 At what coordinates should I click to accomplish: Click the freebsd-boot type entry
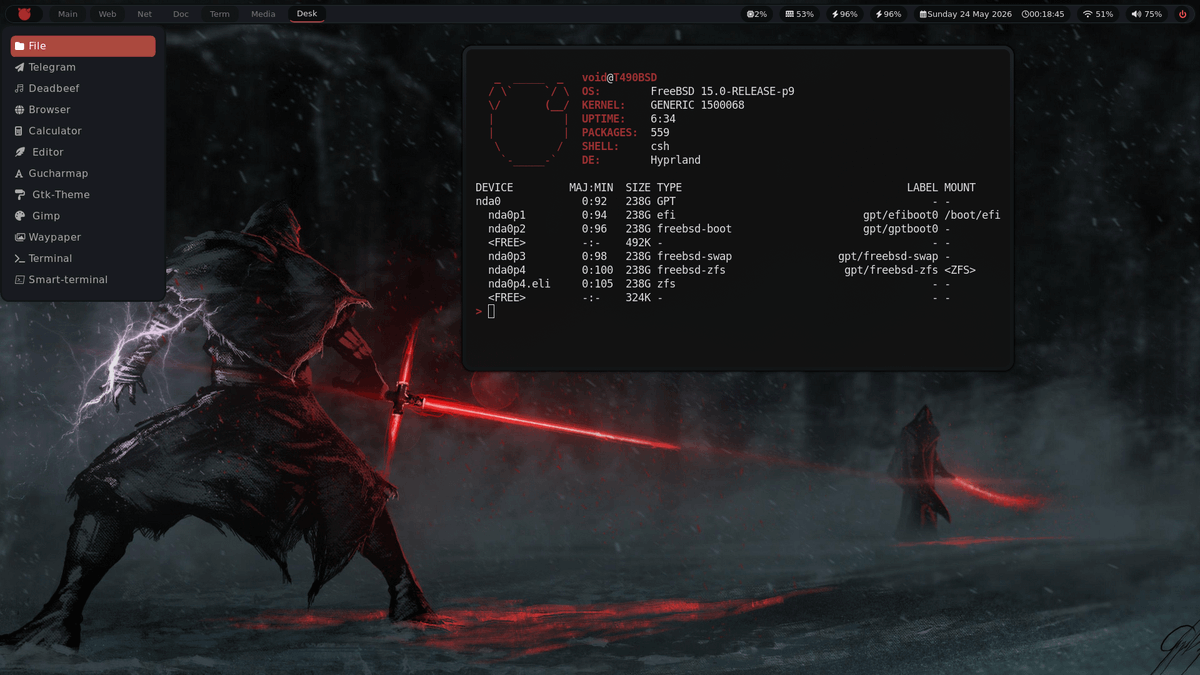(694, 229)
